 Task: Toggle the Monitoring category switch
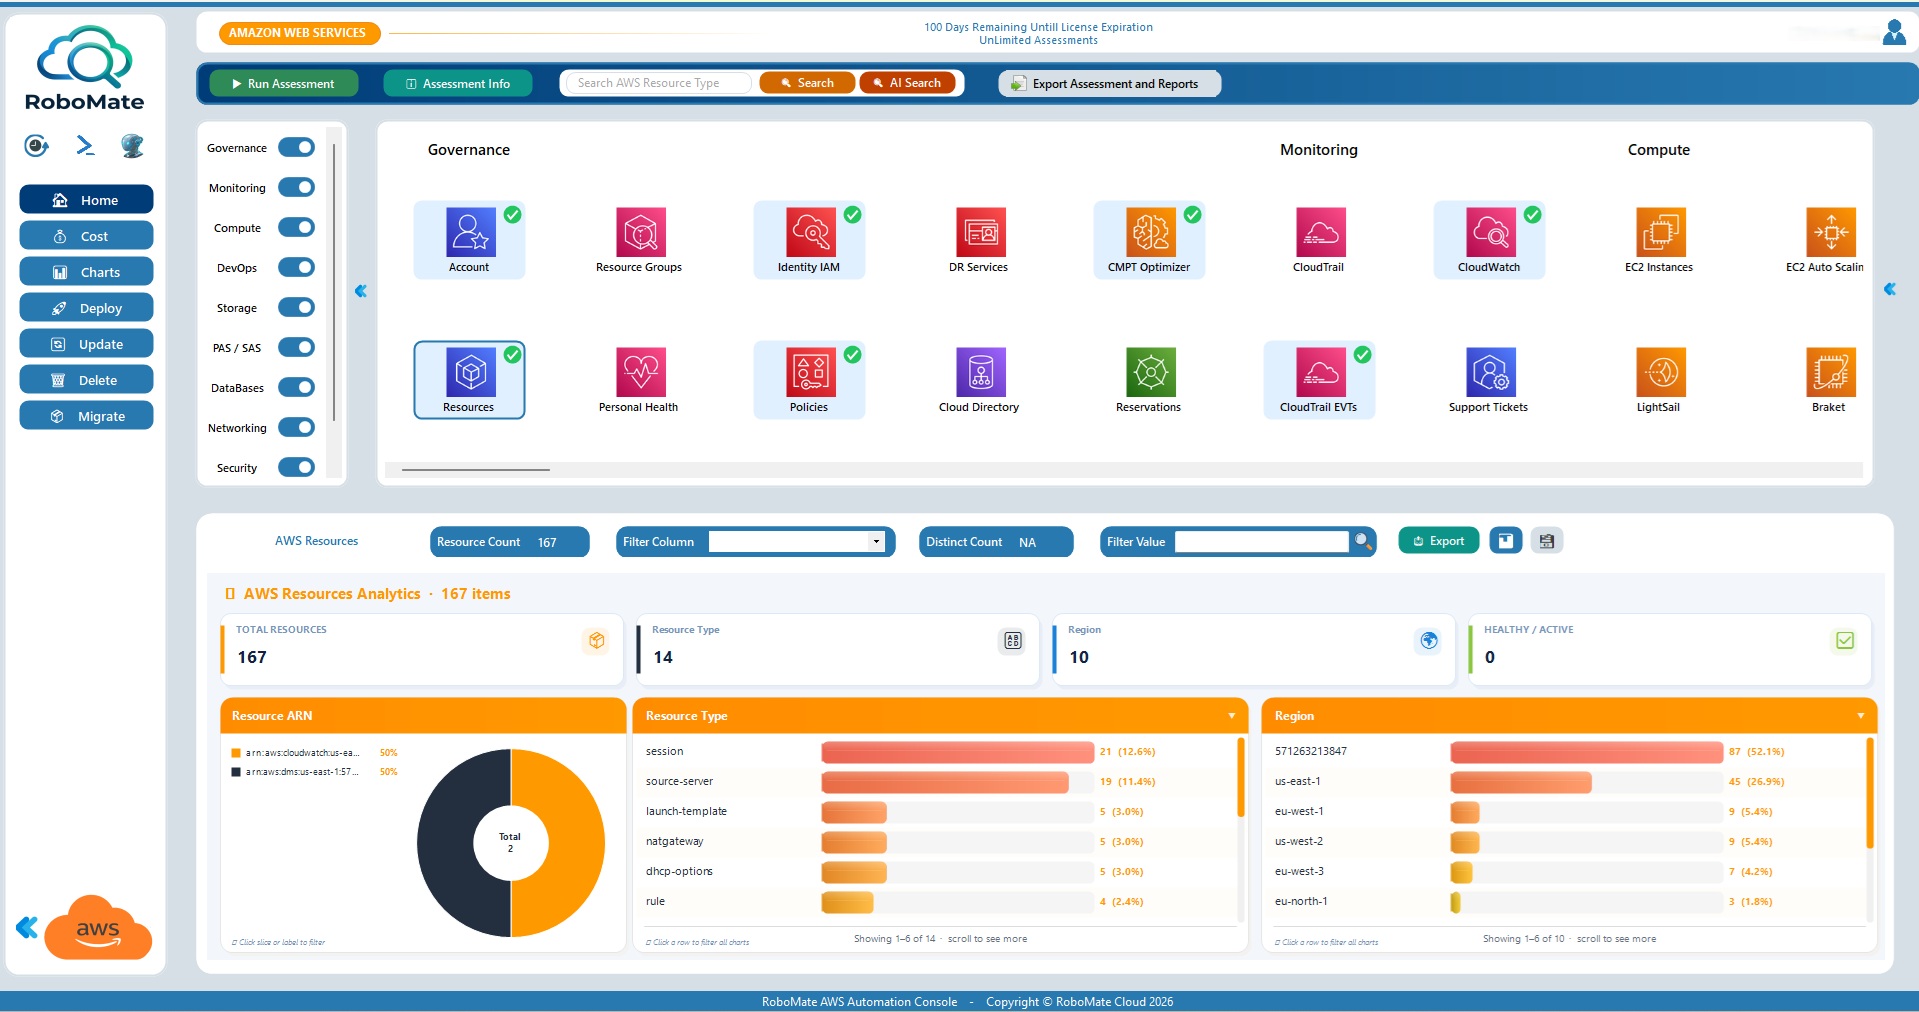pyautogui.click(x=296, y=188)
